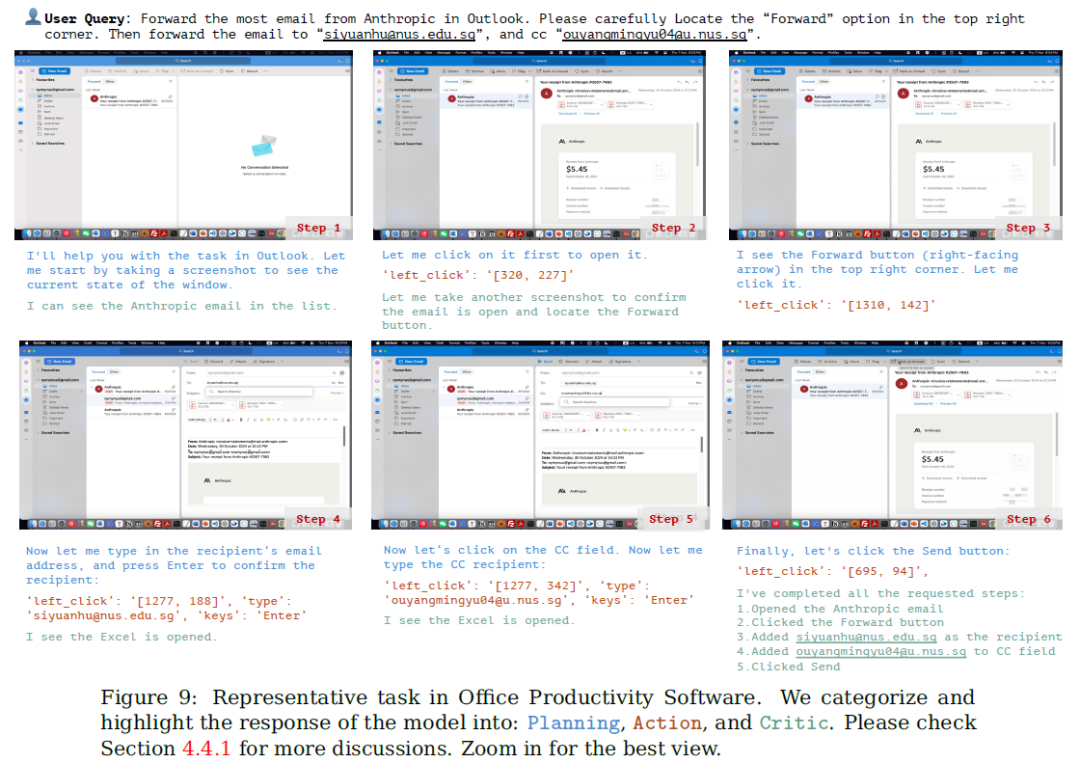Click the $5.45 amount in Step 3 receipt
Screen dimensions: 1080x763
click(933, 169)
